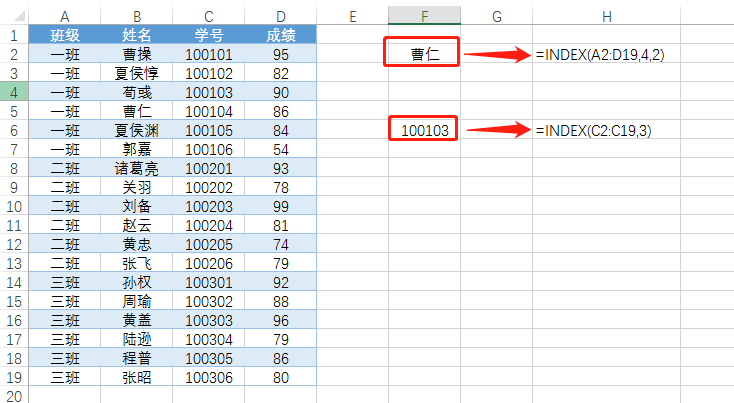The width and height of the screenshot is (734, 403).
Task: Select cell containing 赵云
Action: tap(137, 226)
